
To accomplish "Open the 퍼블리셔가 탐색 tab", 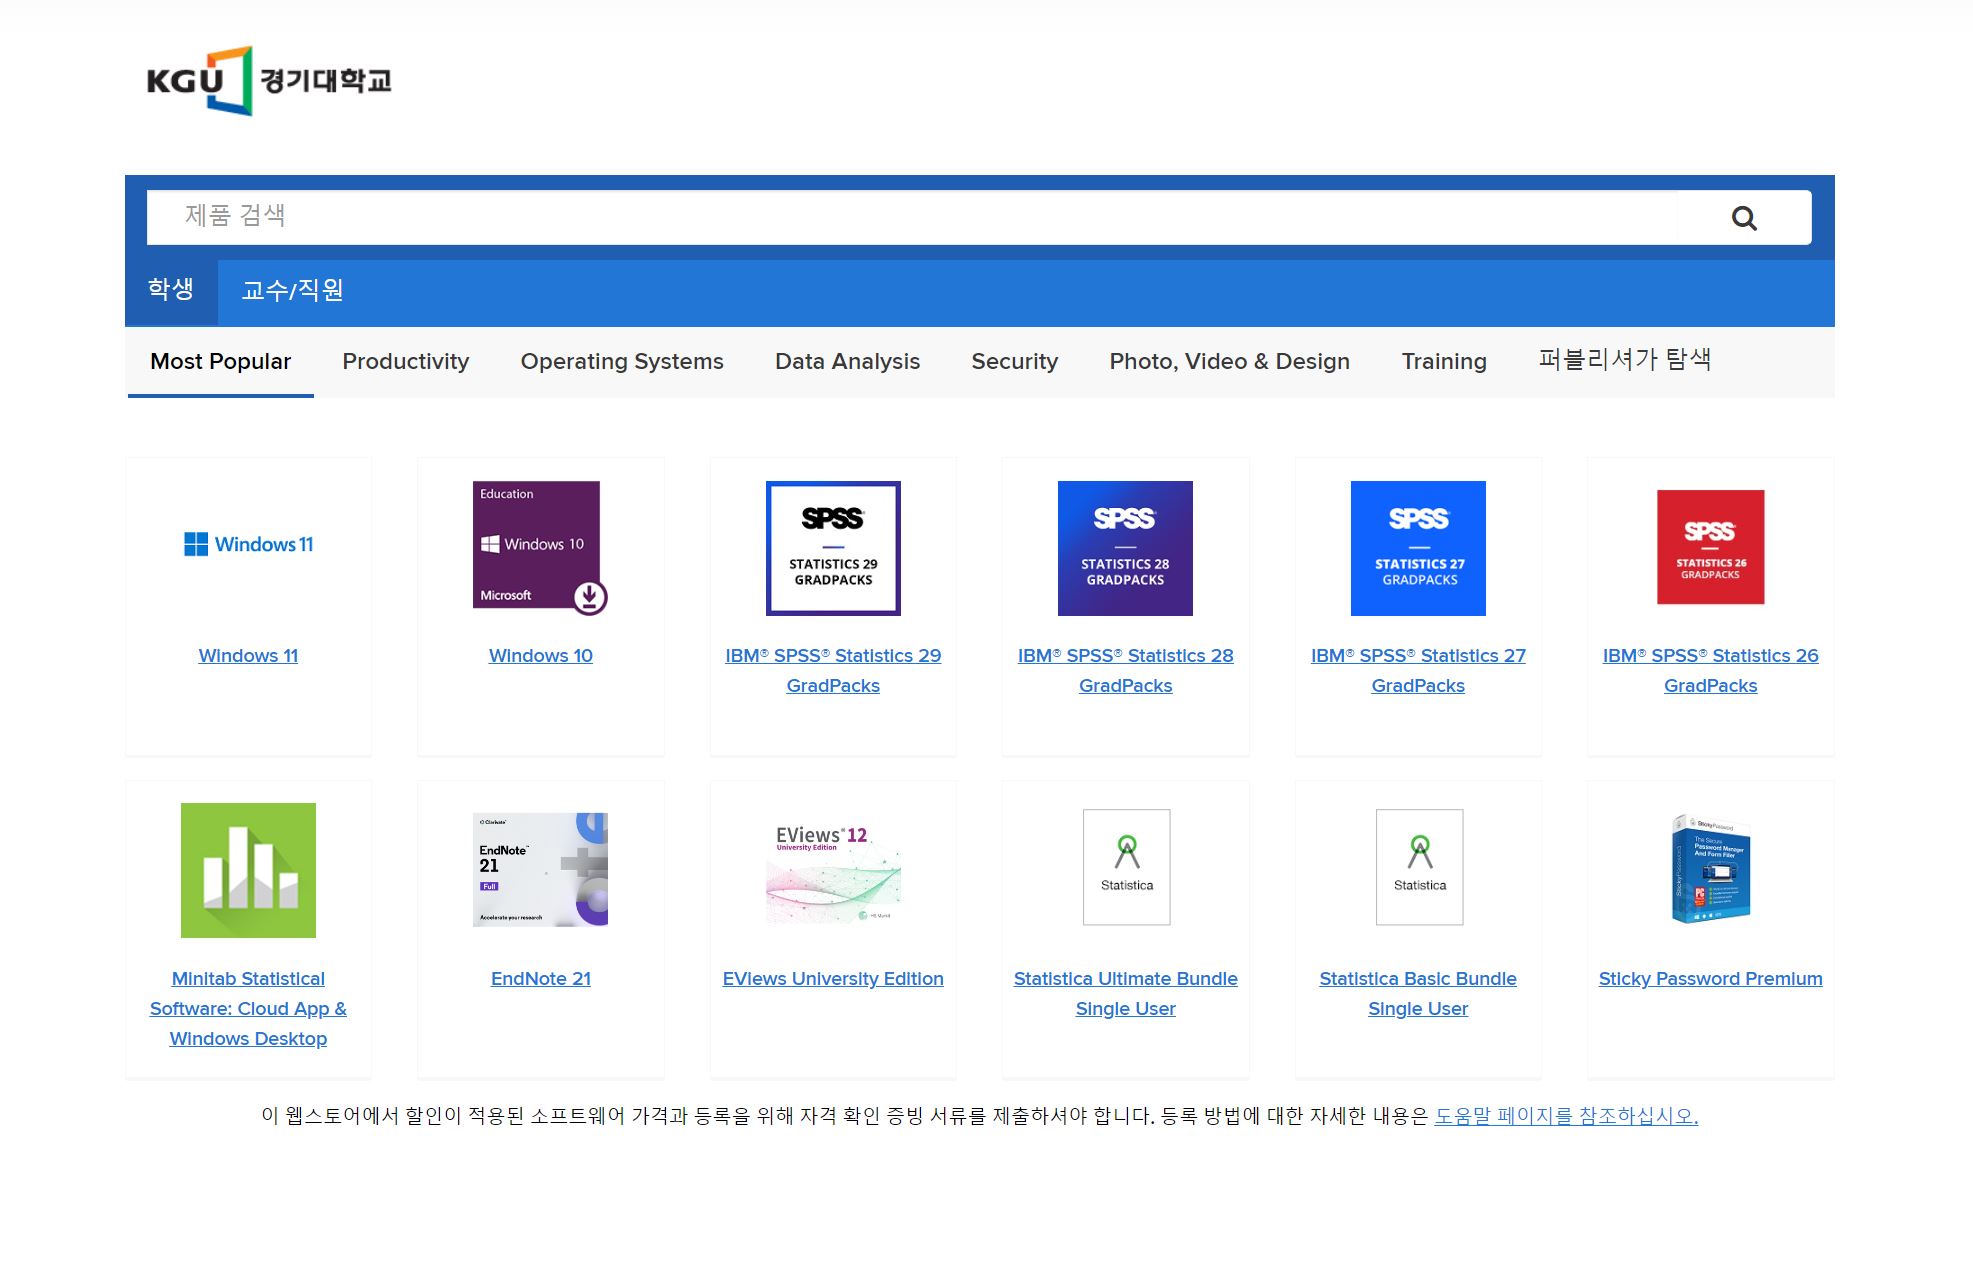I will (x=1624, y=360).
